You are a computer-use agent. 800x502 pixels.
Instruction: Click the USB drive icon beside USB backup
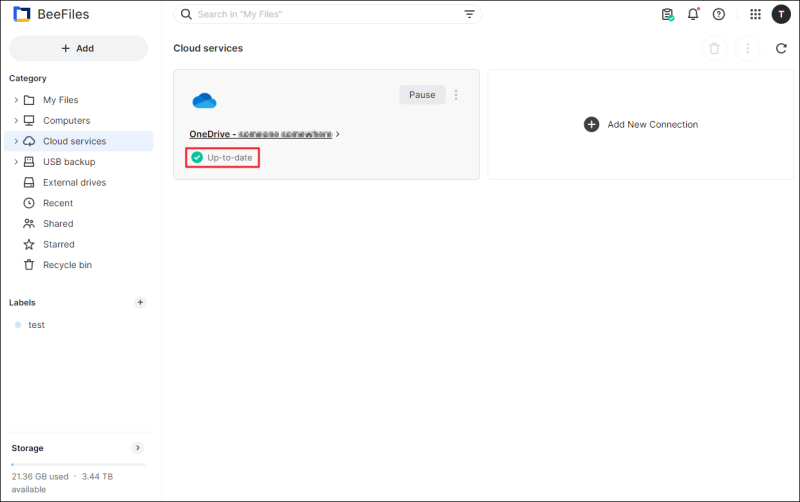point(29,162)
